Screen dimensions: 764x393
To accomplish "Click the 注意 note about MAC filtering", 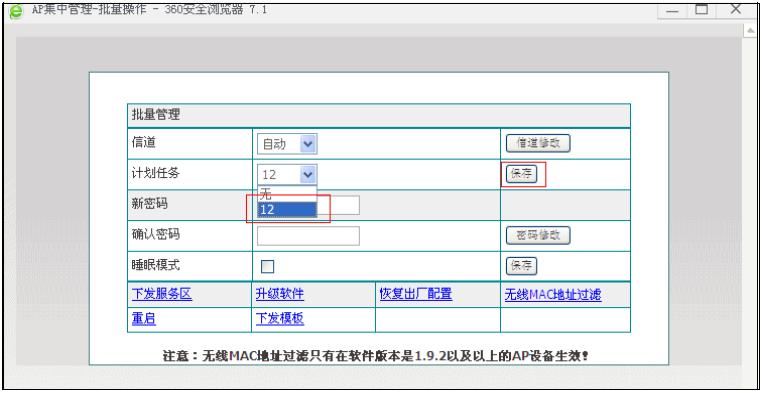I will tap(376, 356).
